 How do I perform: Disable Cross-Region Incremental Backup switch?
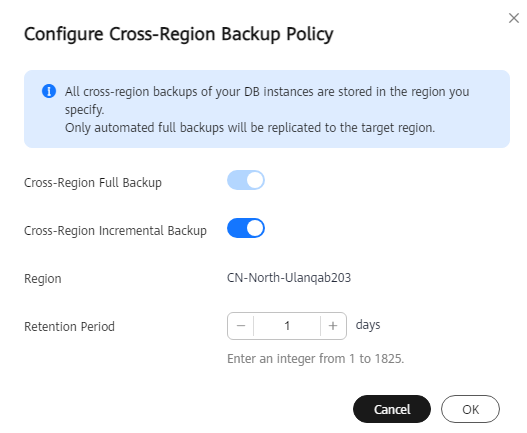click(x=246, y=228)
